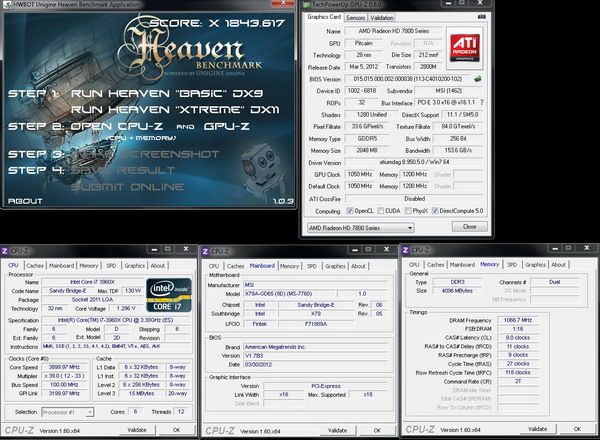
Task: Open Graphics tab in CPU-Z CPU window
Action: (x=135, y=265)
